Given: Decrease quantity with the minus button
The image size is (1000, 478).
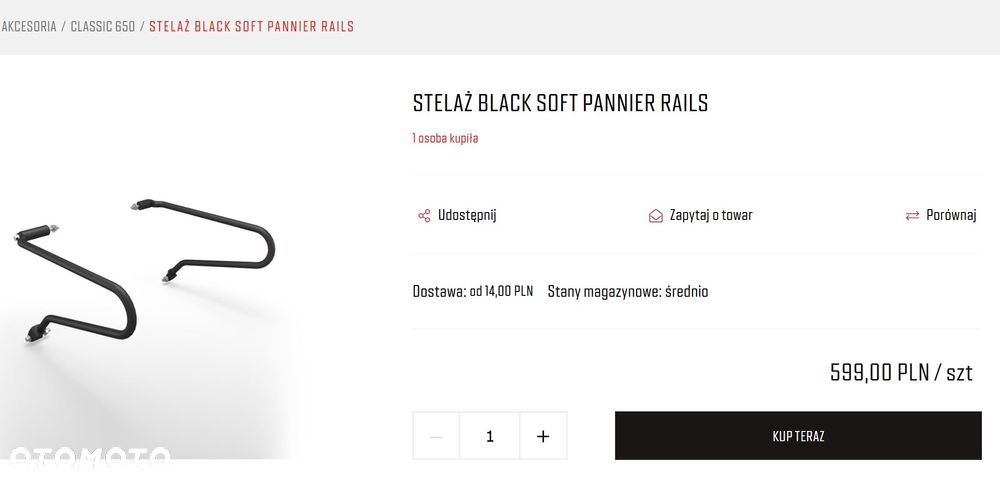Looking at the screenshot, I should [436, 436].
